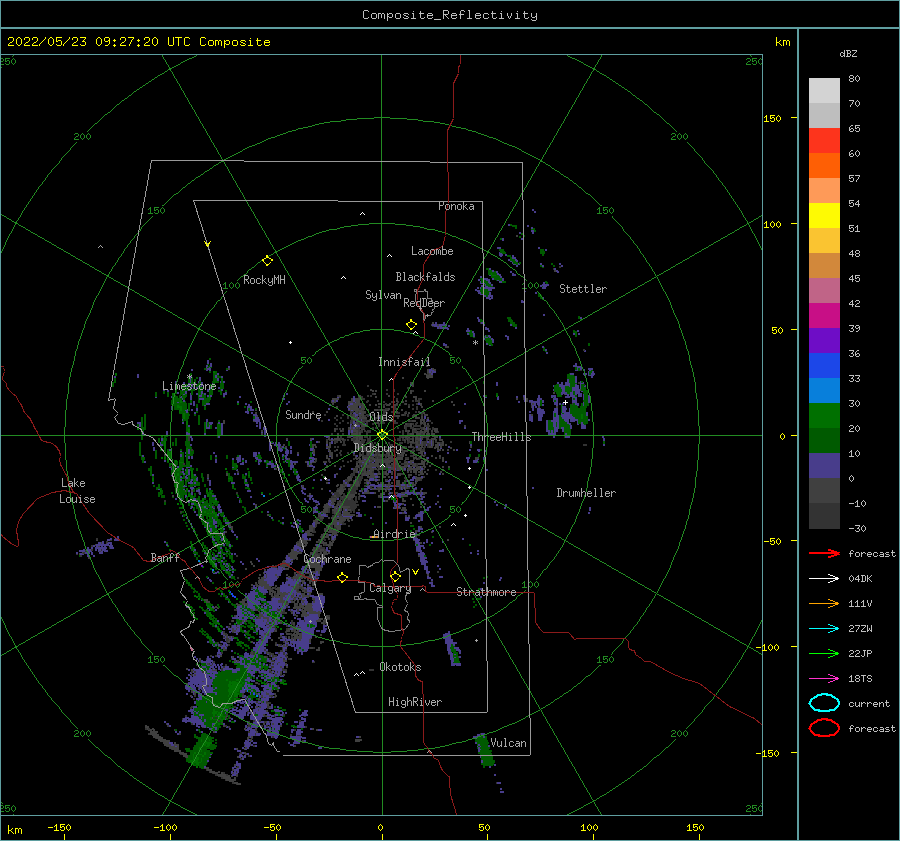Select the magenta 42 dBZ color swatch
This screenshot has width=900, height=841.
[x=824, y=315]
